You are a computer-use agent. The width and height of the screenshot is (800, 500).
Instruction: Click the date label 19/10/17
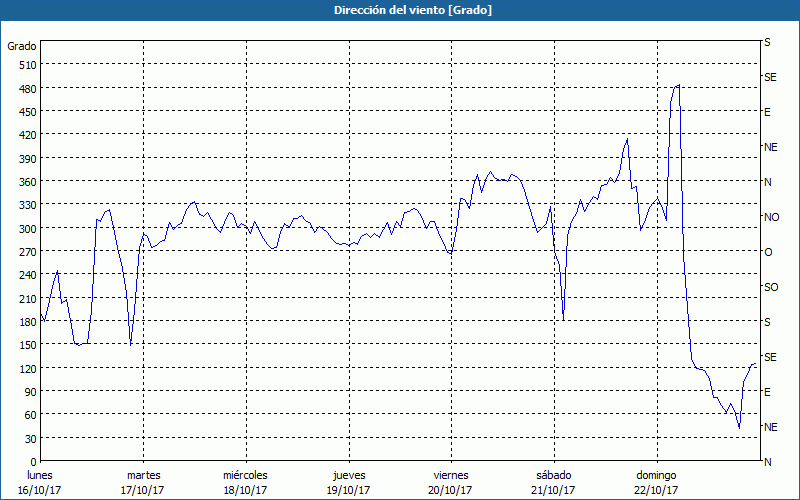[x=347, y=490]
